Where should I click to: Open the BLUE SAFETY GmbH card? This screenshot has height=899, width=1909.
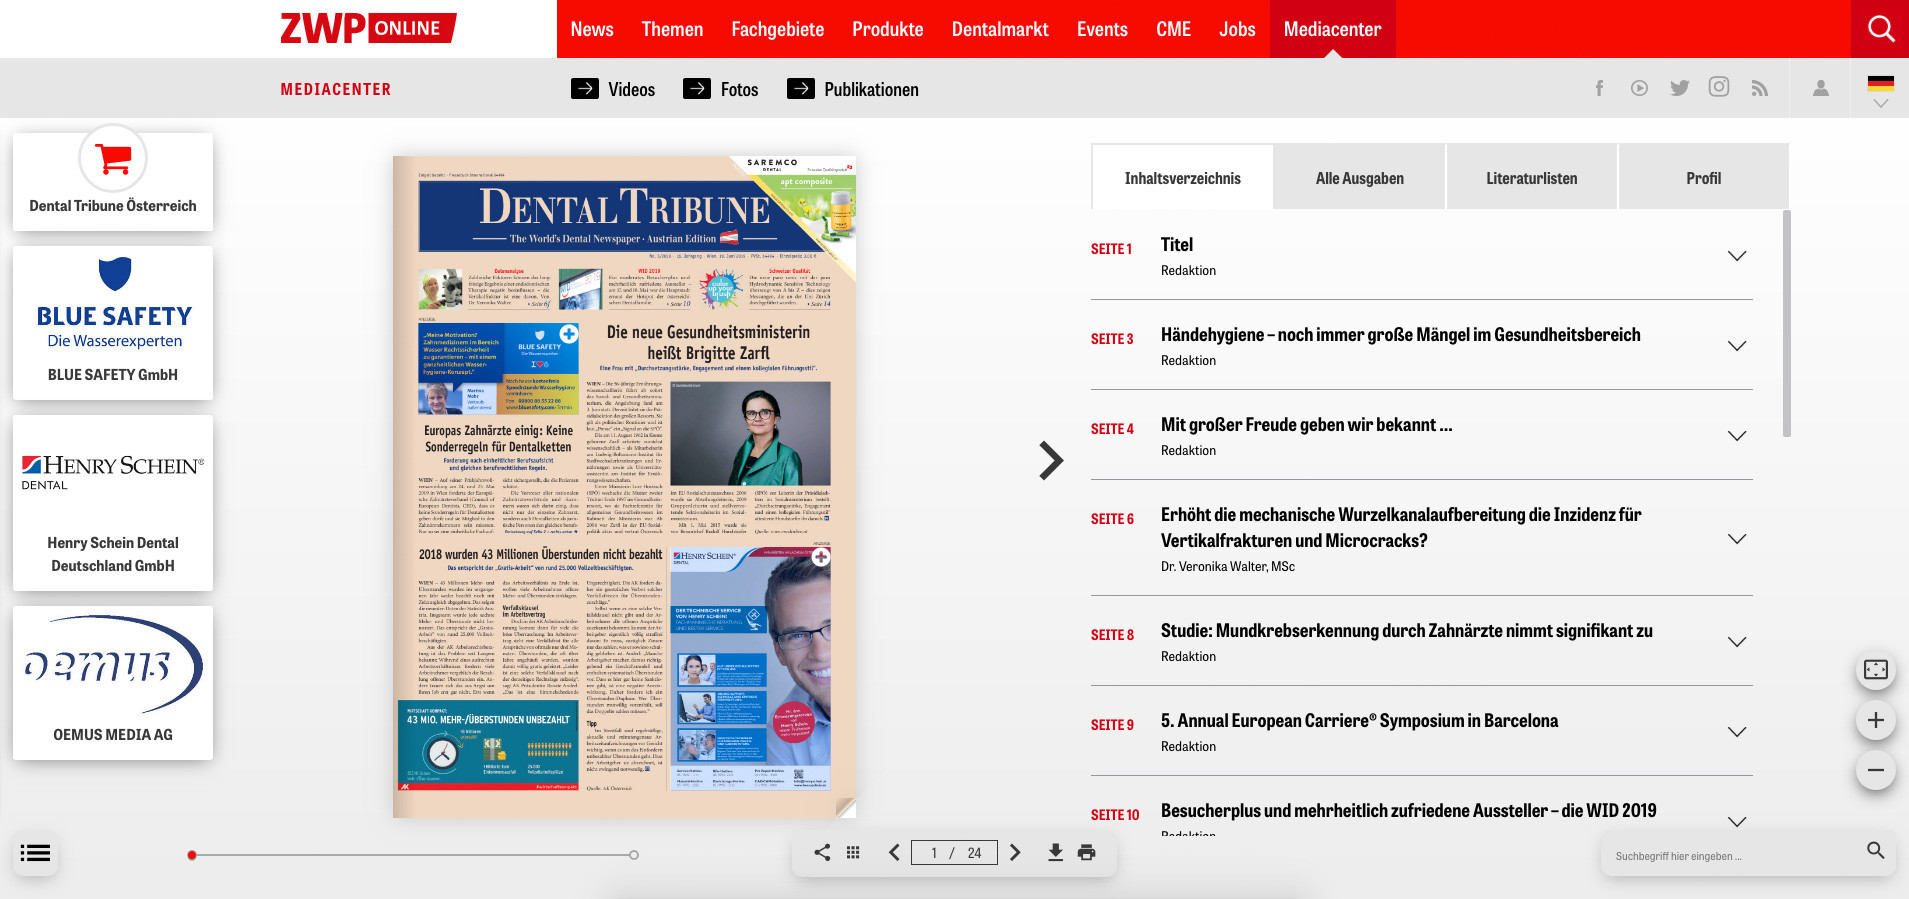(113, 322)
